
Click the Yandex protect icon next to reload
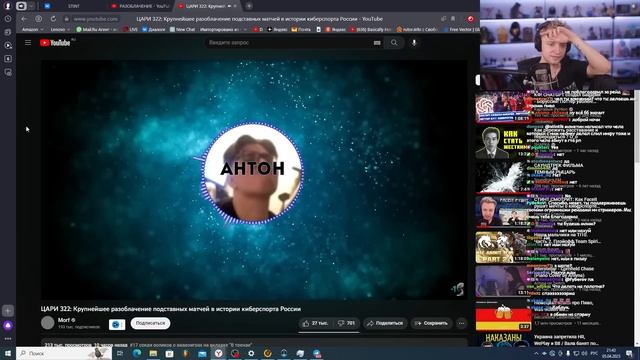(38, 19)
